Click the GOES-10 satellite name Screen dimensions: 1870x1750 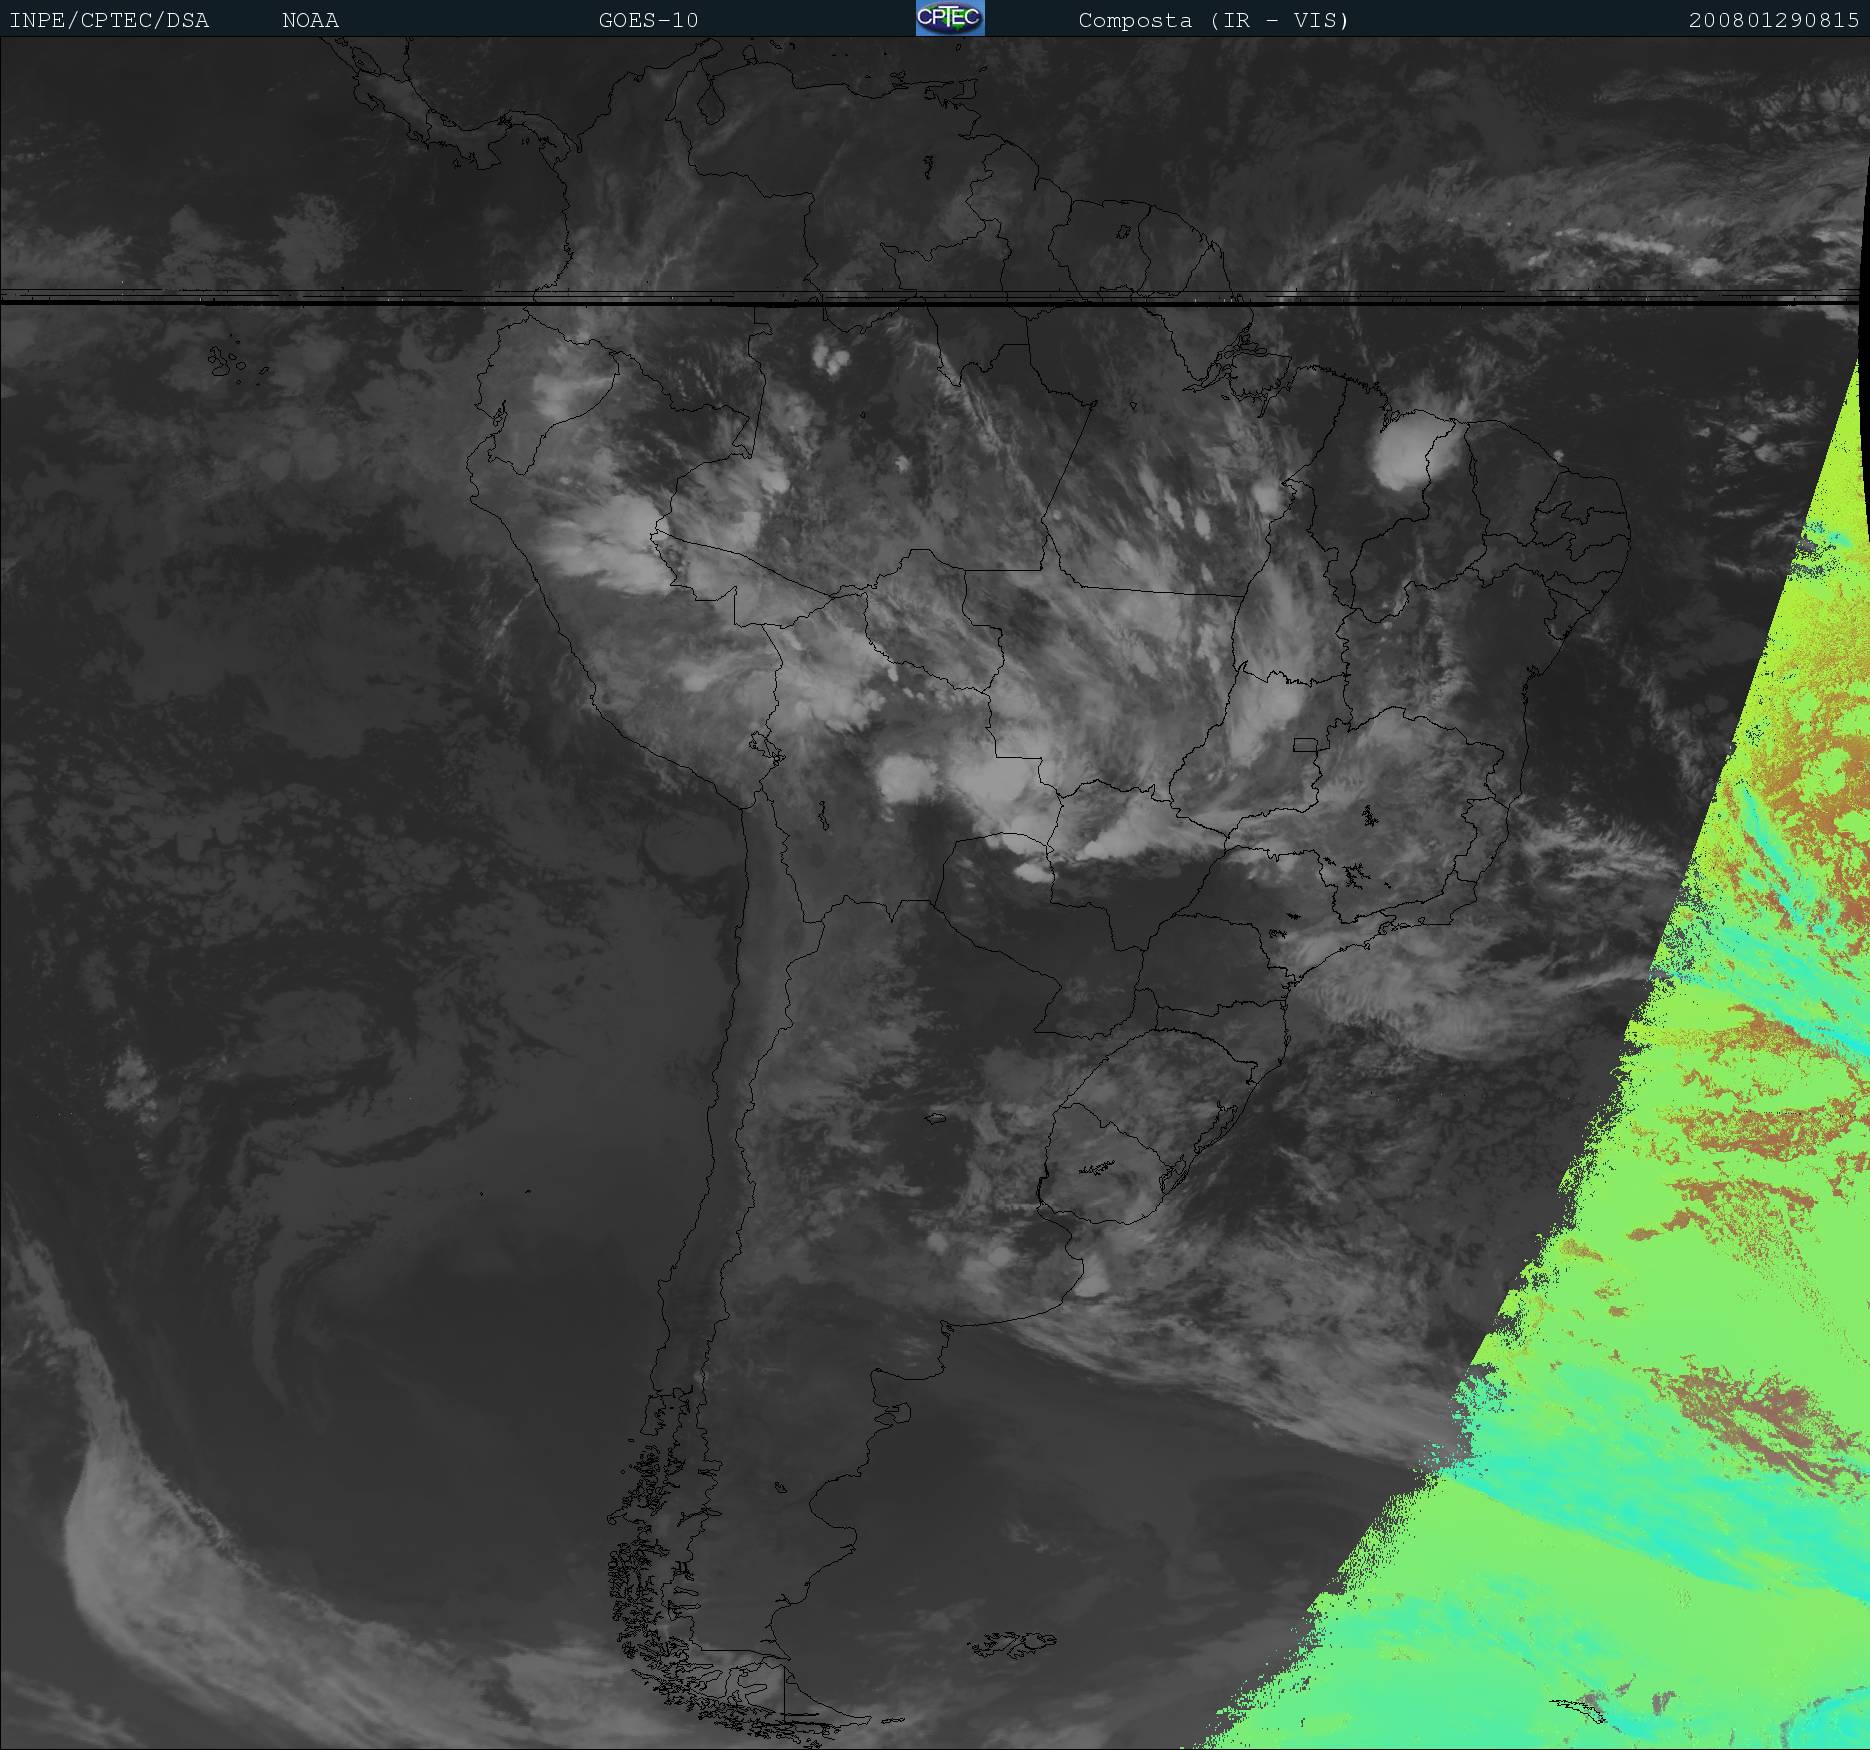[648, 21]
